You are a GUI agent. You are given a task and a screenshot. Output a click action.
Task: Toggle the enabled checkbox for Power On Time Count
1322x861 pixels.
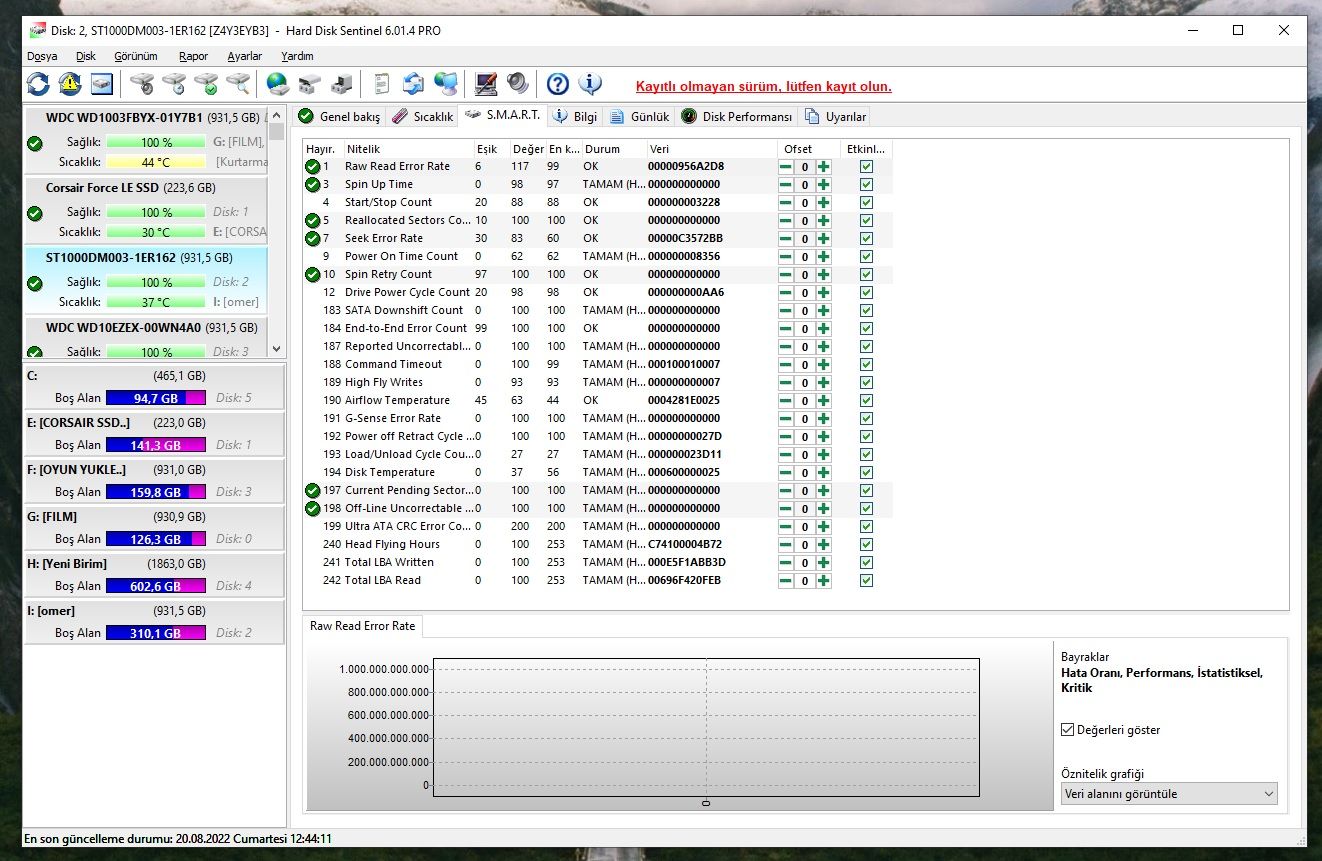coord(866,257)
